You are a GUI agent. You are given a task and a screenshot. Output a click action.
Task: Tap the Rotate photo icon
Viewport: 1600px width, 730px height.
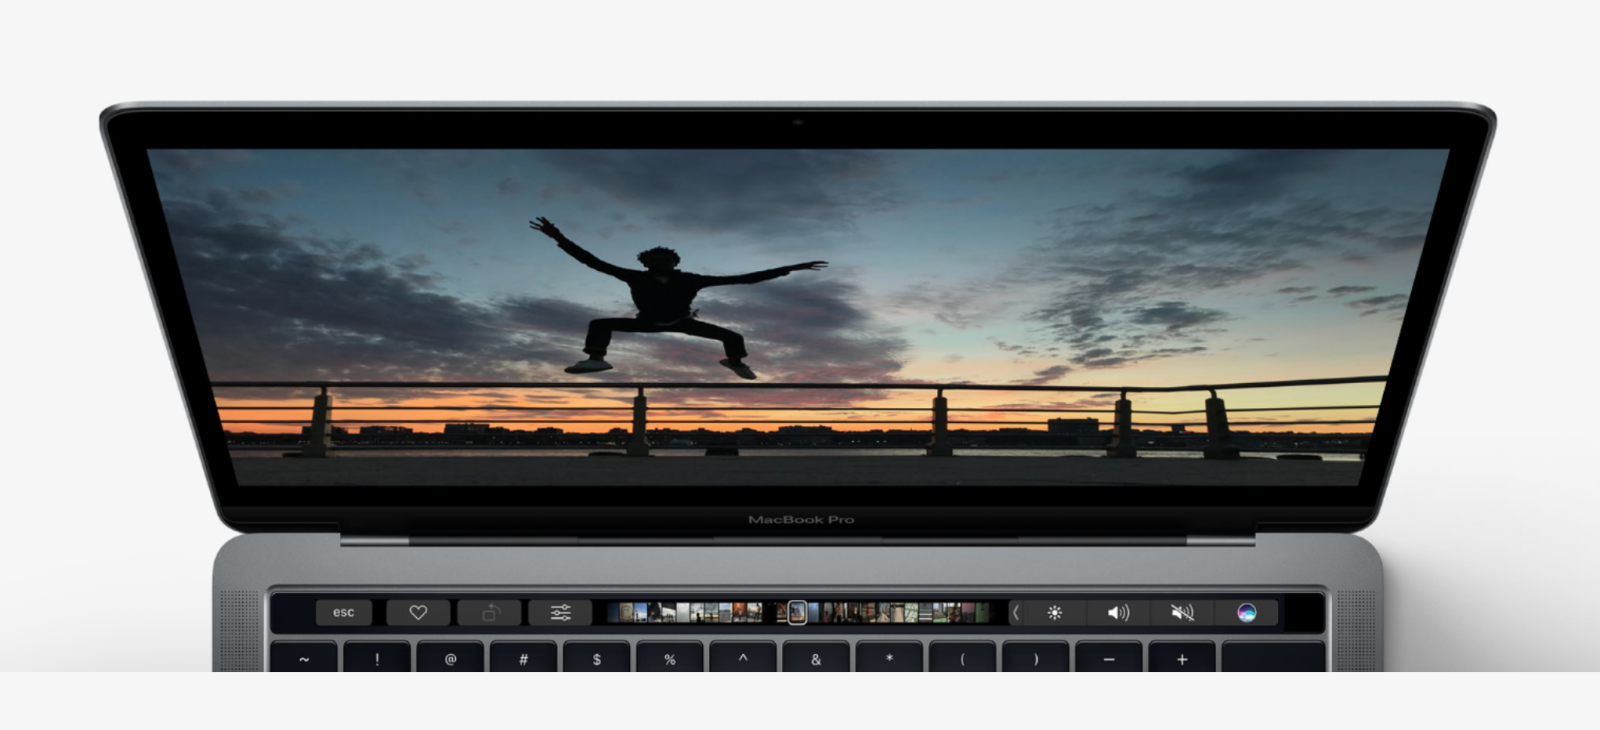point(490,612)
